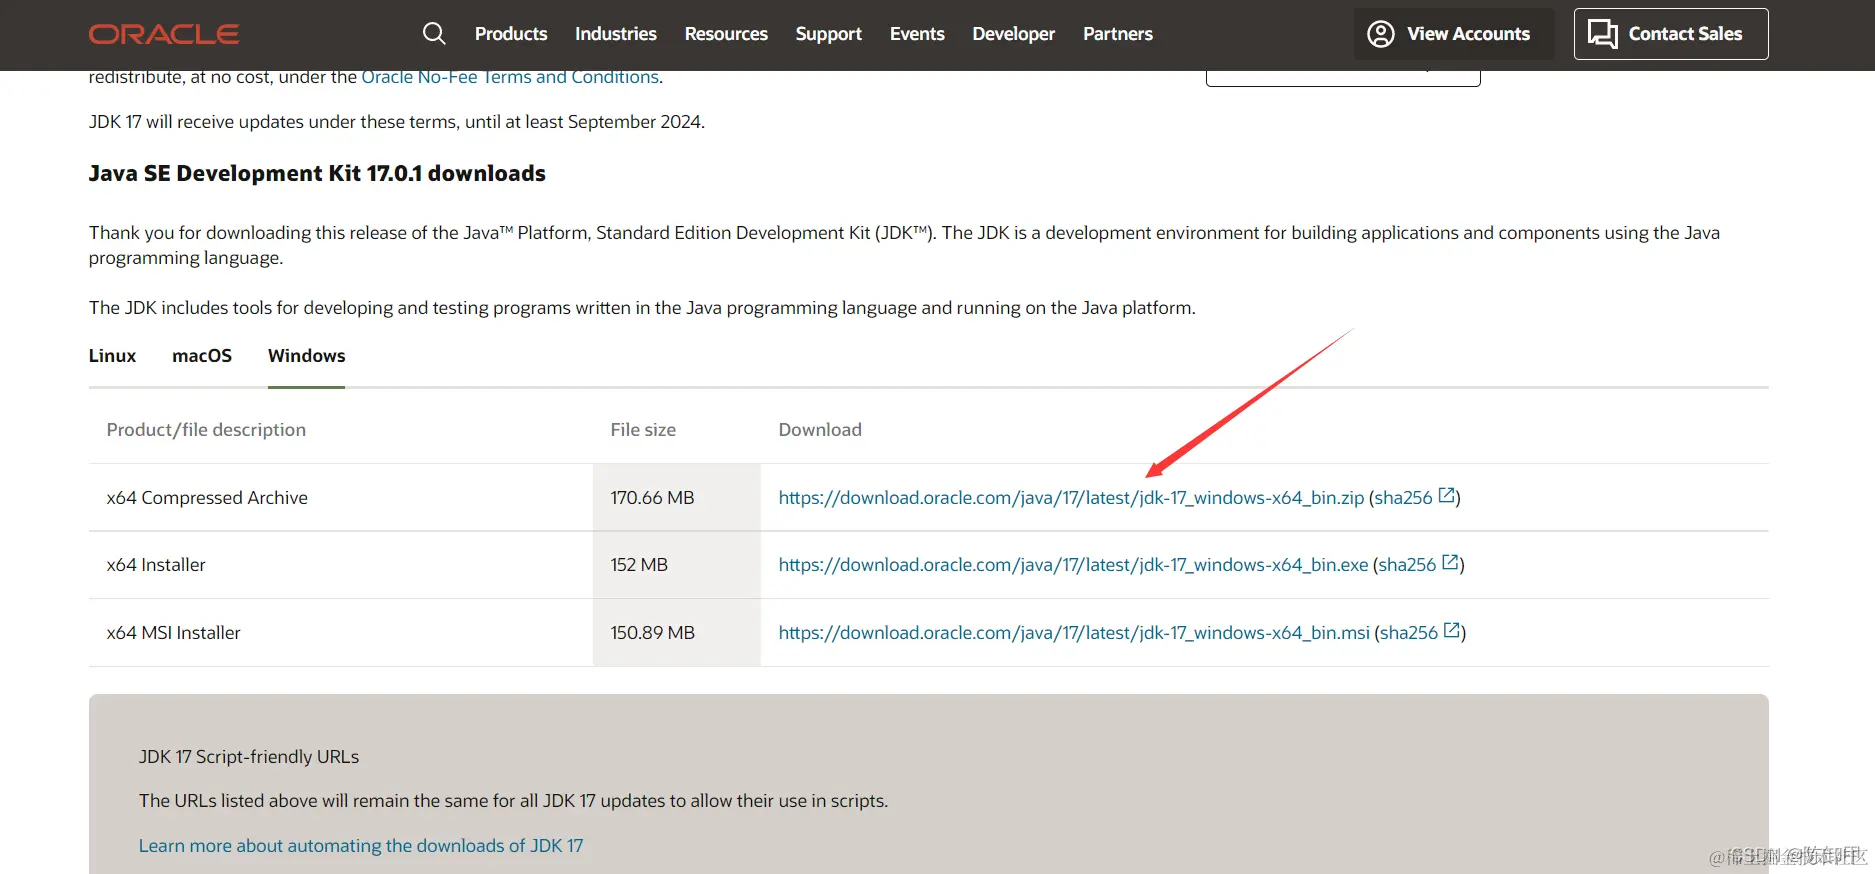Click the 150.89 MB file size

pyautogui.click(x=652, y=633)
